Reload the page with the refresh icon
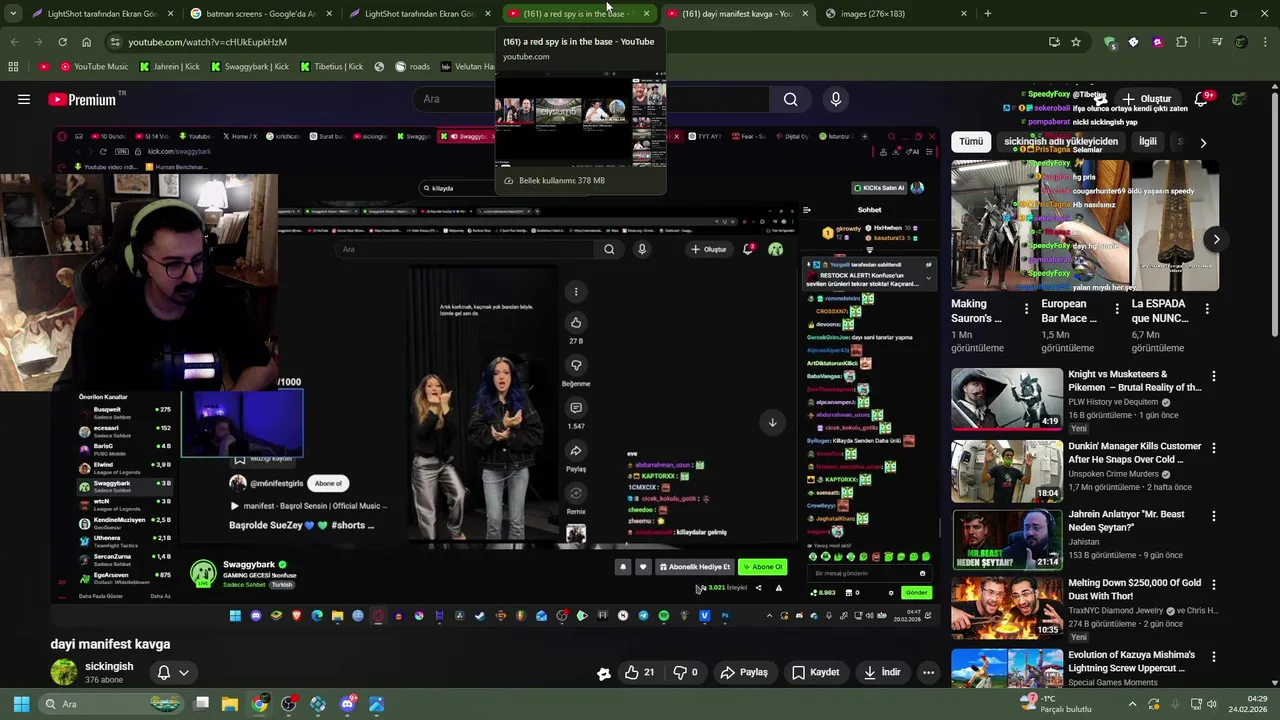The width and height of the screenshot is (1280, 720). pyautogui.click(x=62, y=42)
